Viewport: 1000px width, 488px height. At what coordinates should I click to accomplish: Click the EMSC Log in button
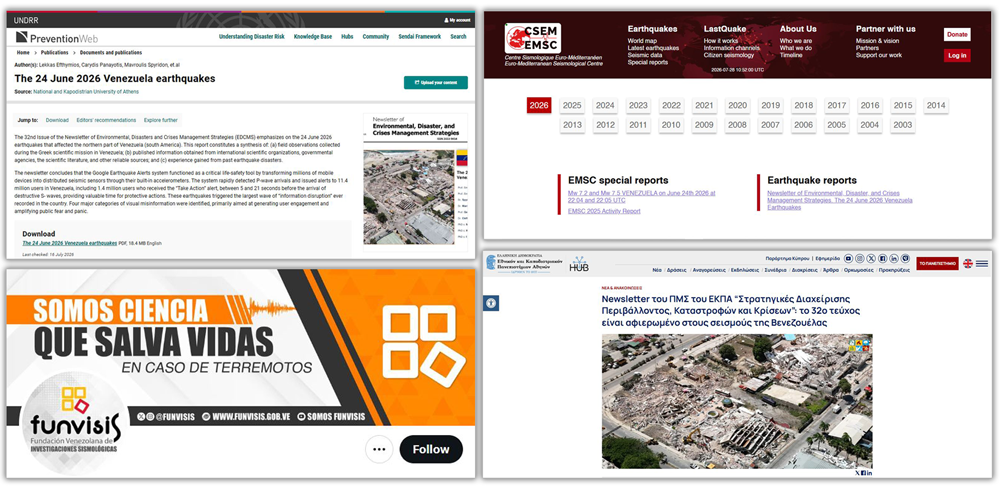[x=957, y=55]
